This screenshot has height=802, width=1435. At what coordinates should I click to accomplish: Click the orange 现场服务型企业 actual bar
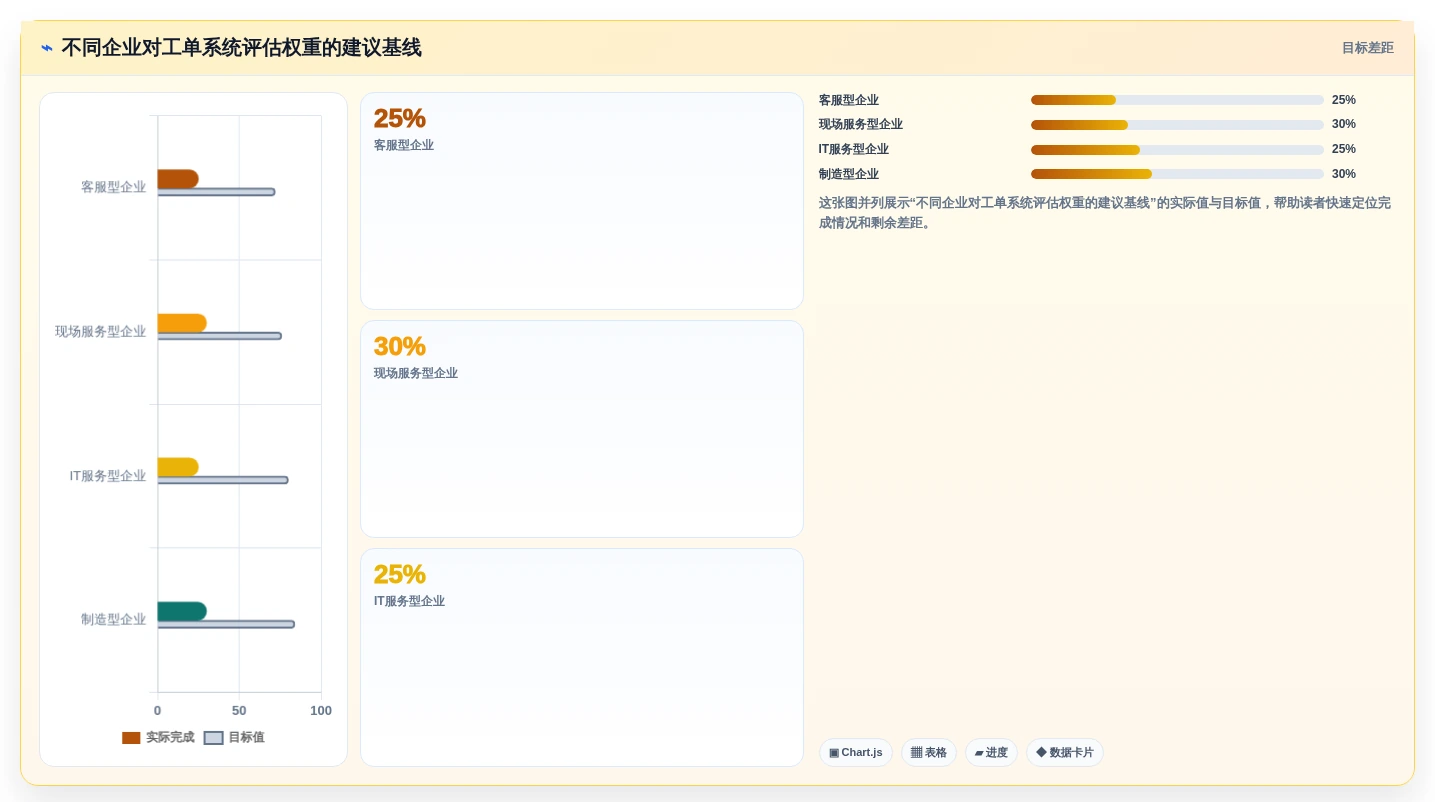click(x=182, y=323)
